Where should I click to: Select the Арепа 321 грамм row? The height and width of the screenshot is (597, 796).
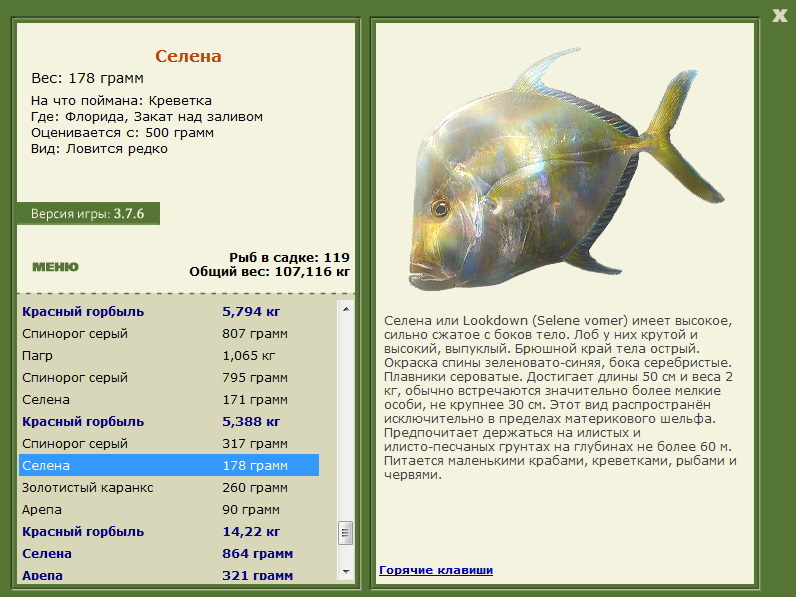[x=169, y=575]
